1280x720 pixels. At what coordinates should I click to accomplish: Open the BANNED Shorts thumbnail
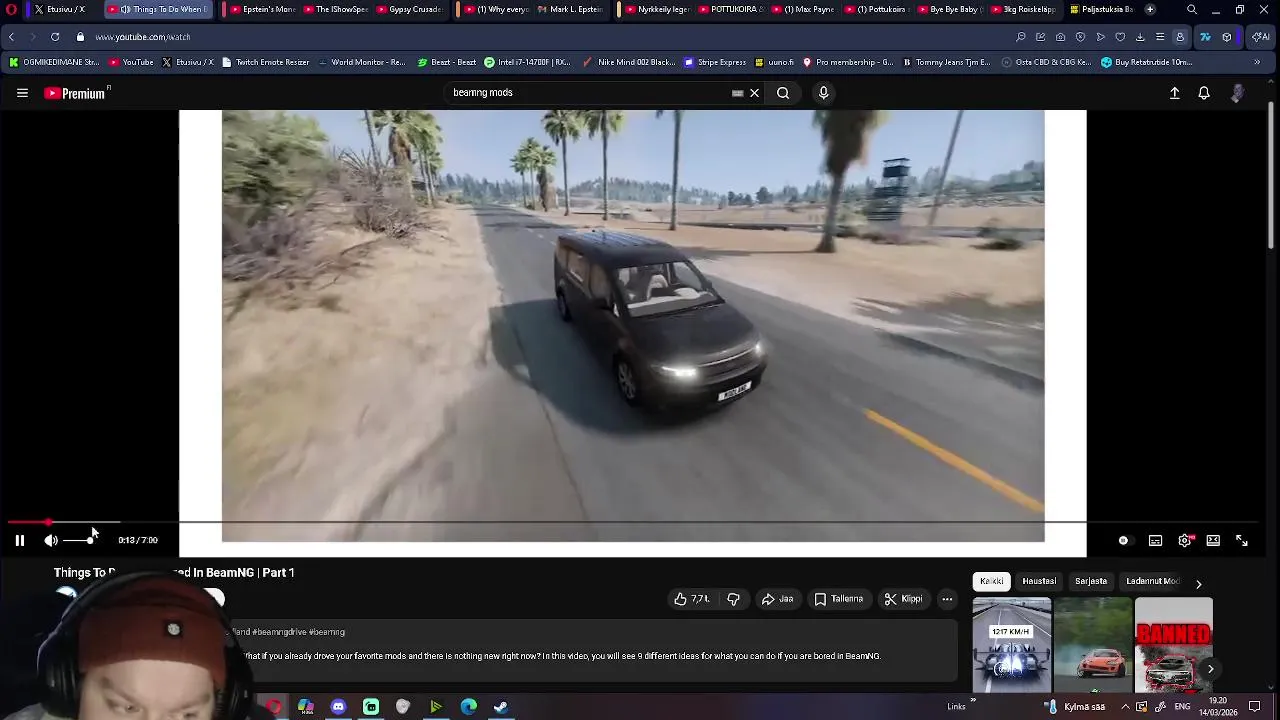1174,645
